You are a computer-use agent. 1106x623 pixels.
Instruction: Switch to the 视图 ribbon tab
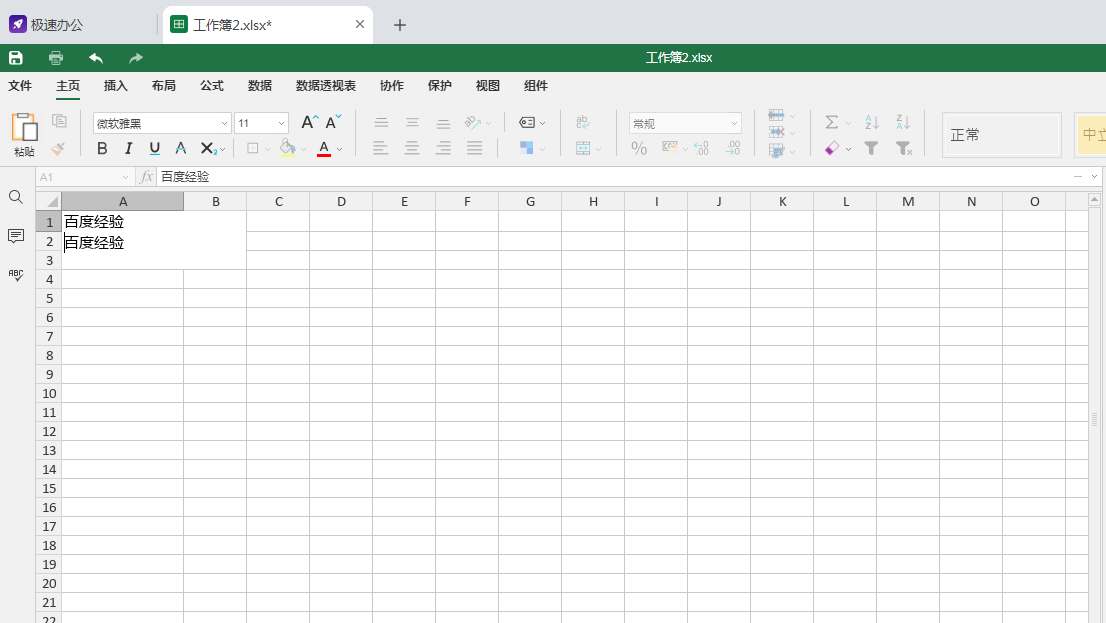click(x=487, y=85)
